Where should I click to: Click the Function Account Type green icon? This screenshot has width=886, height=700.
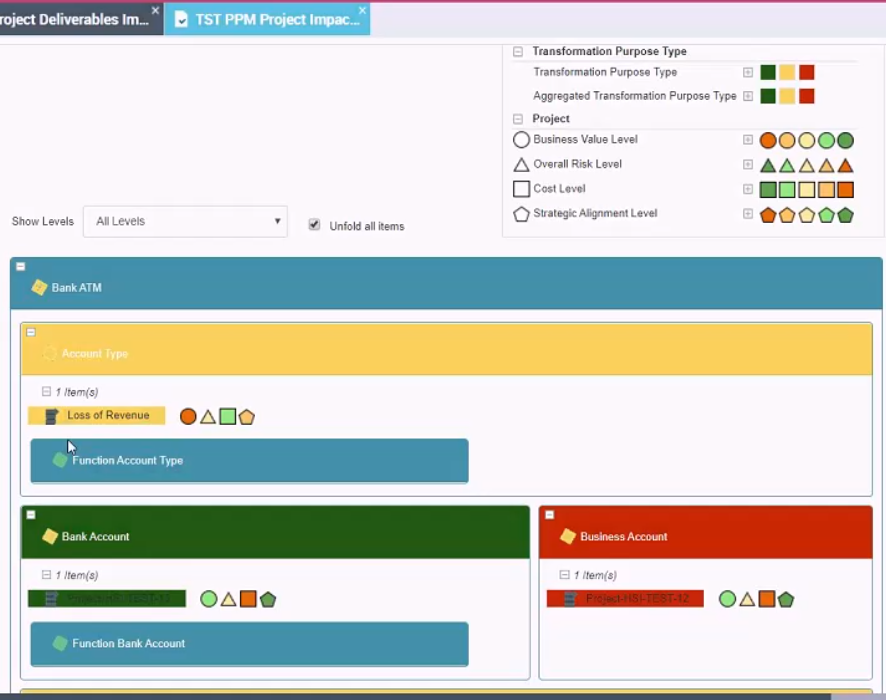(x=60, y=460)
